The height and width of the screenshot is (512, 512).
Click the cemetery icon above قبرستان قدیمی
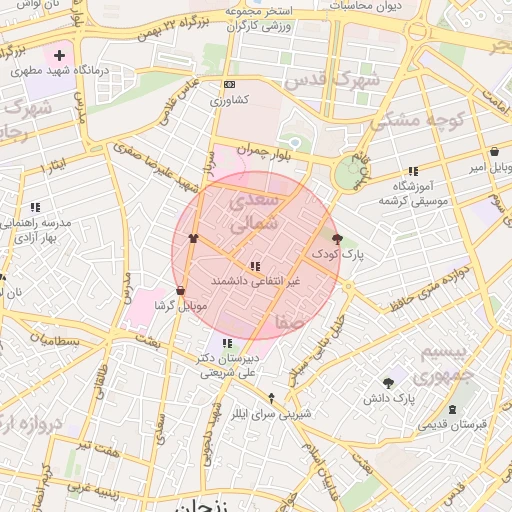pyautogui.click(x=452, y=409)
